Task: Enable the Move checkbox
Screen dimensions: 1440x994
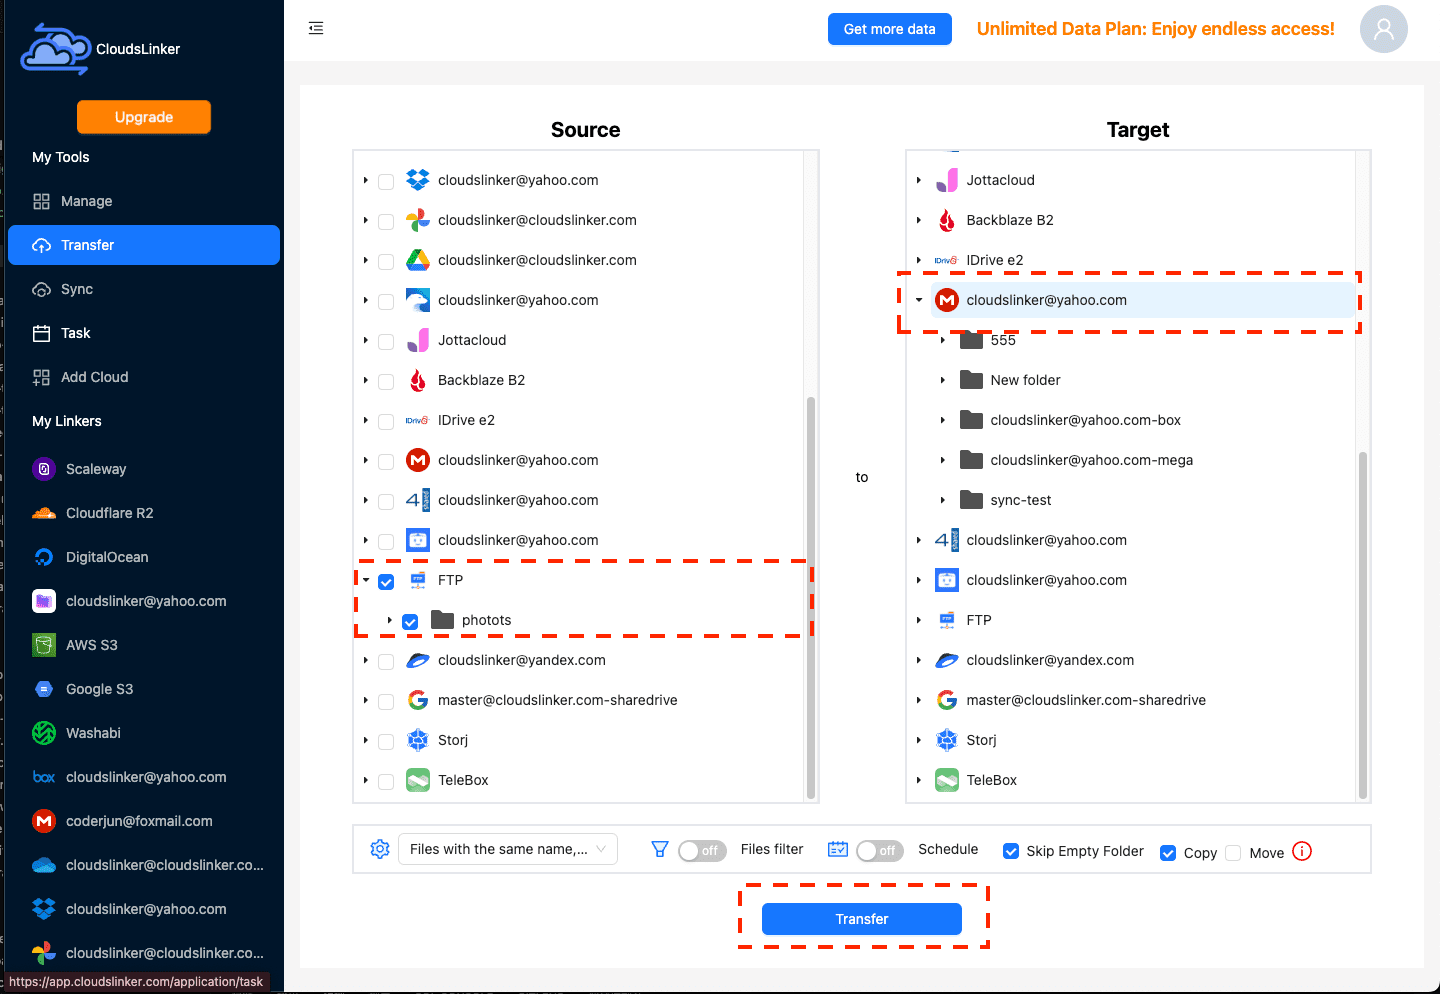Action: pyautogui.click(x=1233, y=853)
